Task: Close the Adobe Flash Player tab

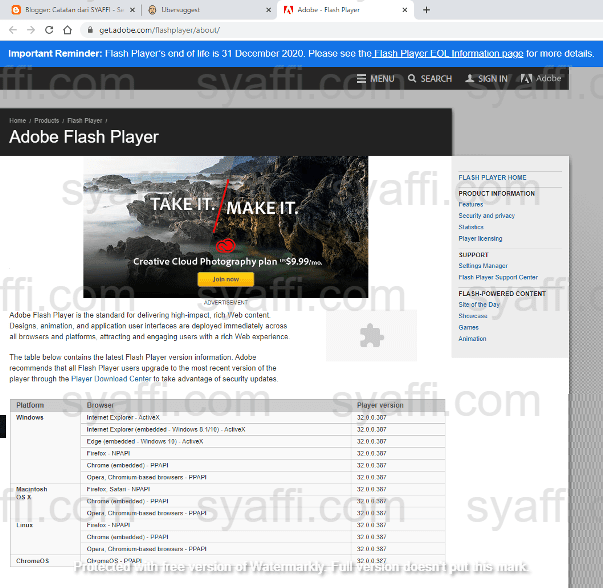Action: [x=405, y=10]
